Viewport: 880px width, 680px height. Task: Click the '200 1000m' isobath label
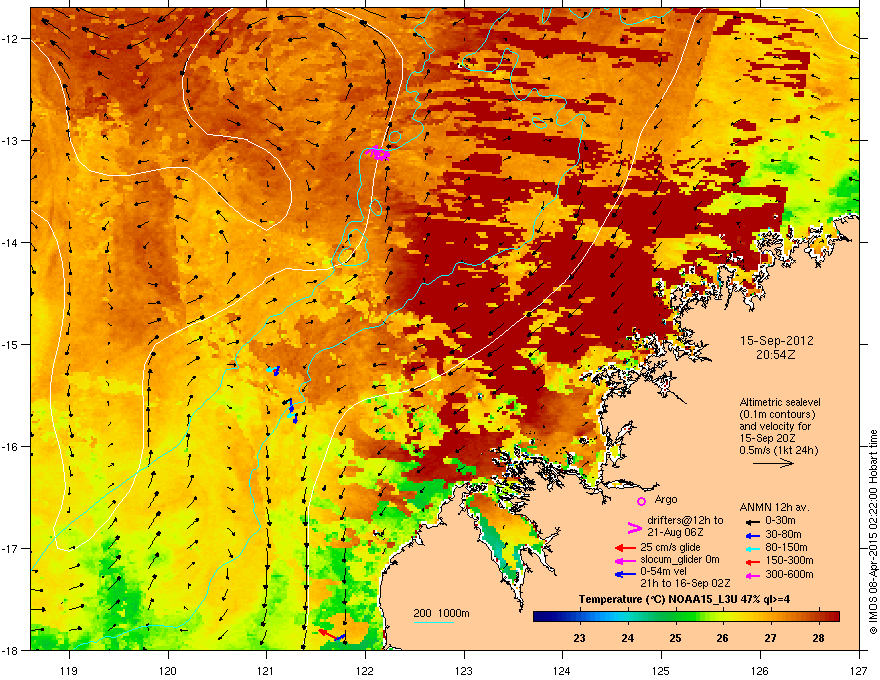(x=441, y=613)
